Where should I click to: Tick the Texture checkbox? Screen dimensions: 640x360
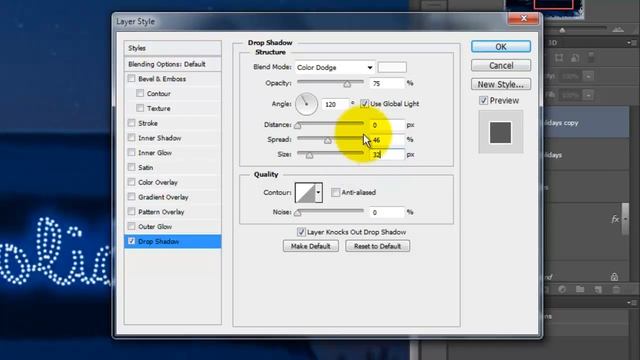tap(140, 108)
